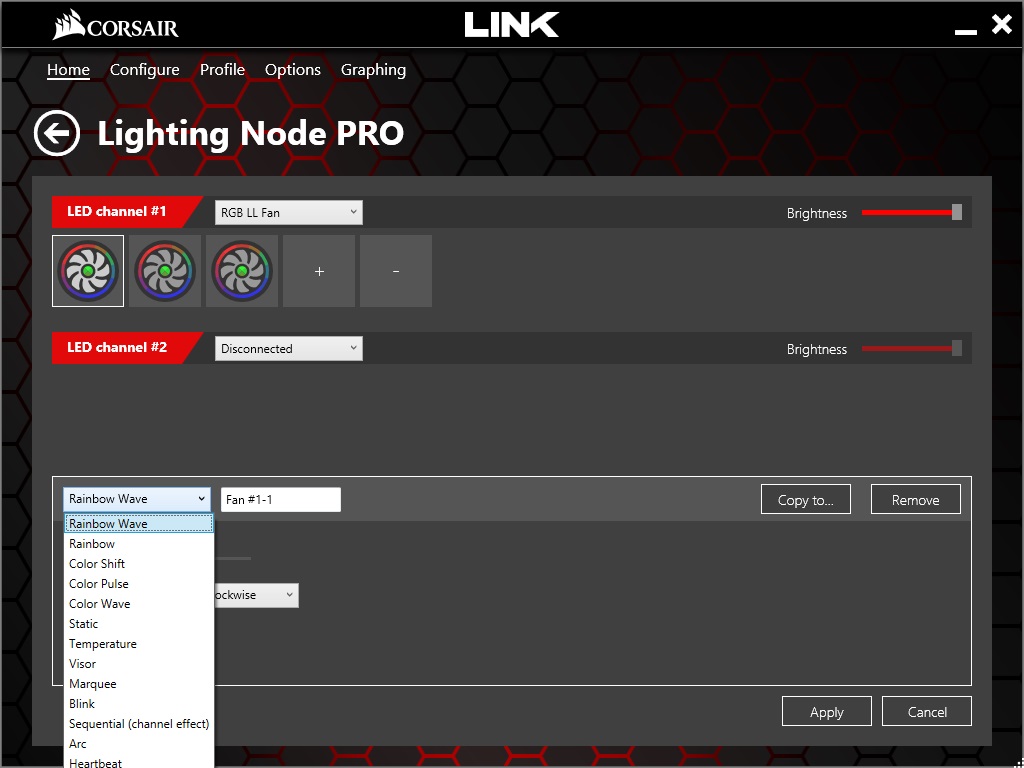Viewport: 1024px width, 768px height.
Task: Choose Rainbow Wave from the effect list
Action: pos(138,524)
